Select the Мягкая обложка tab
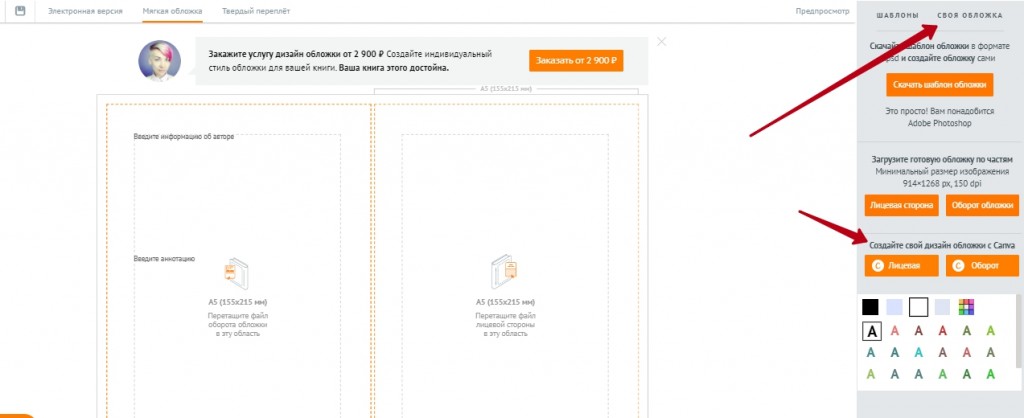Screen dimensions: 1024x418 click(172, 11)
